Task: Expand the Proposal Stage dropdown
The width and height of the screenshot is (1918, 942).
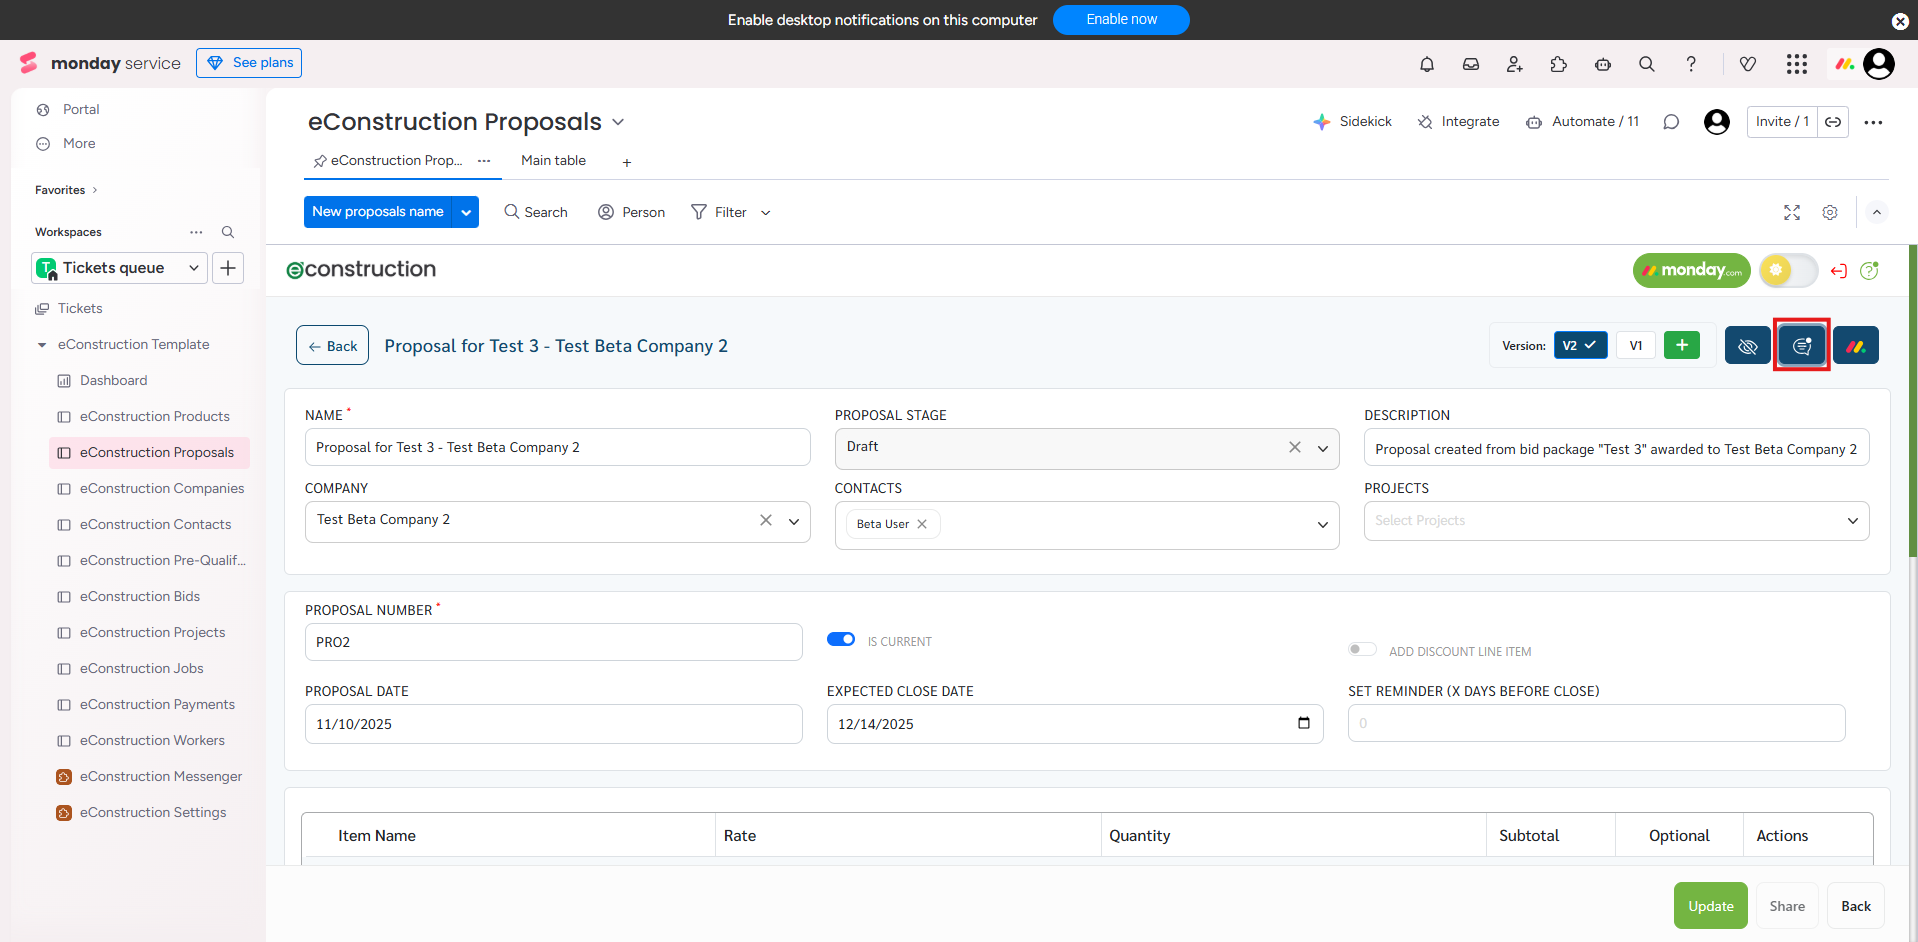Action: [x=1323, y=448]
